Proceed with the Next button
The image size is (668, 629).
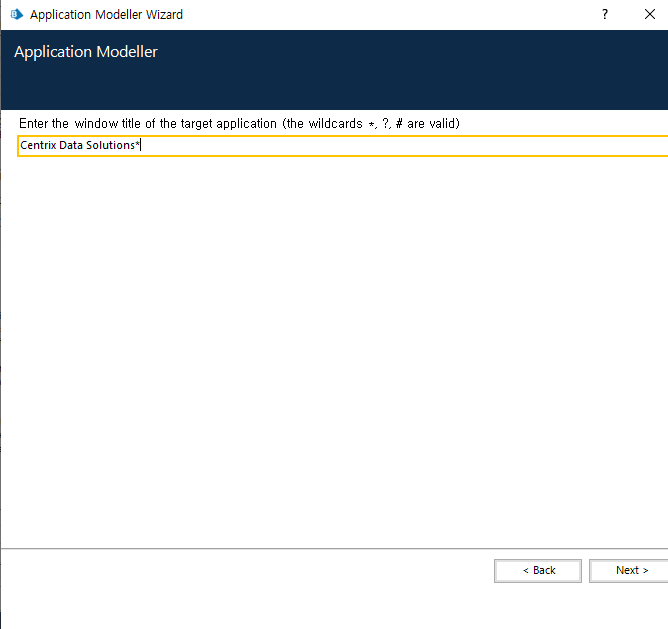click(x=629, y=571)
